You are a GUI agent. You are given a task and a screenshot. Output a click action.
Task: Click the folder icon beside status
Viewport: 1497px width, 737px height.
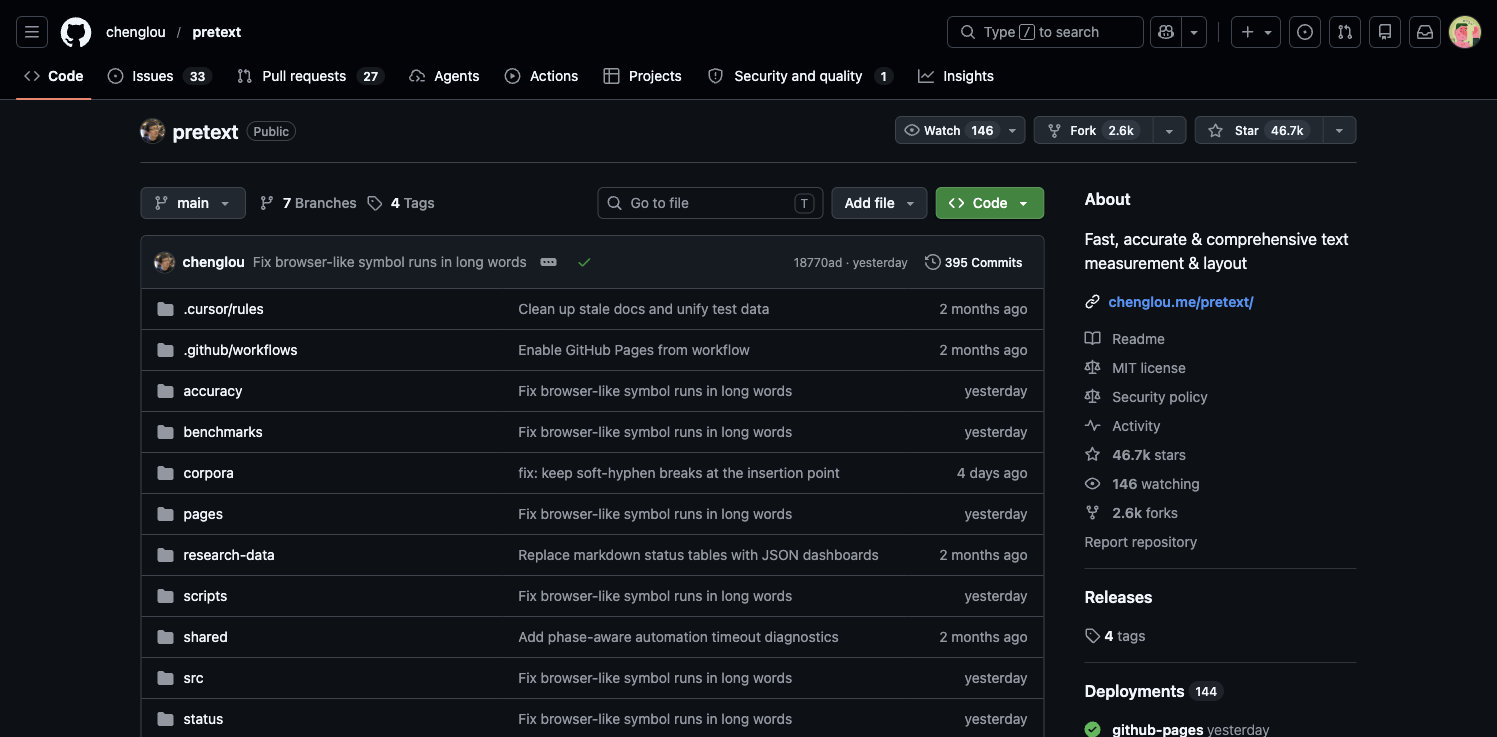coord(165,719)
